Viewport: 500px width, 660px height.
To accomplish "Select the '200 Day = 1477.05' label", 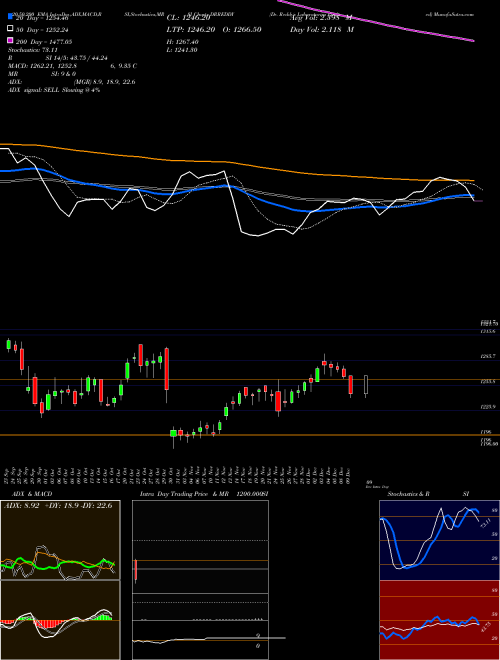I will 44,42.
